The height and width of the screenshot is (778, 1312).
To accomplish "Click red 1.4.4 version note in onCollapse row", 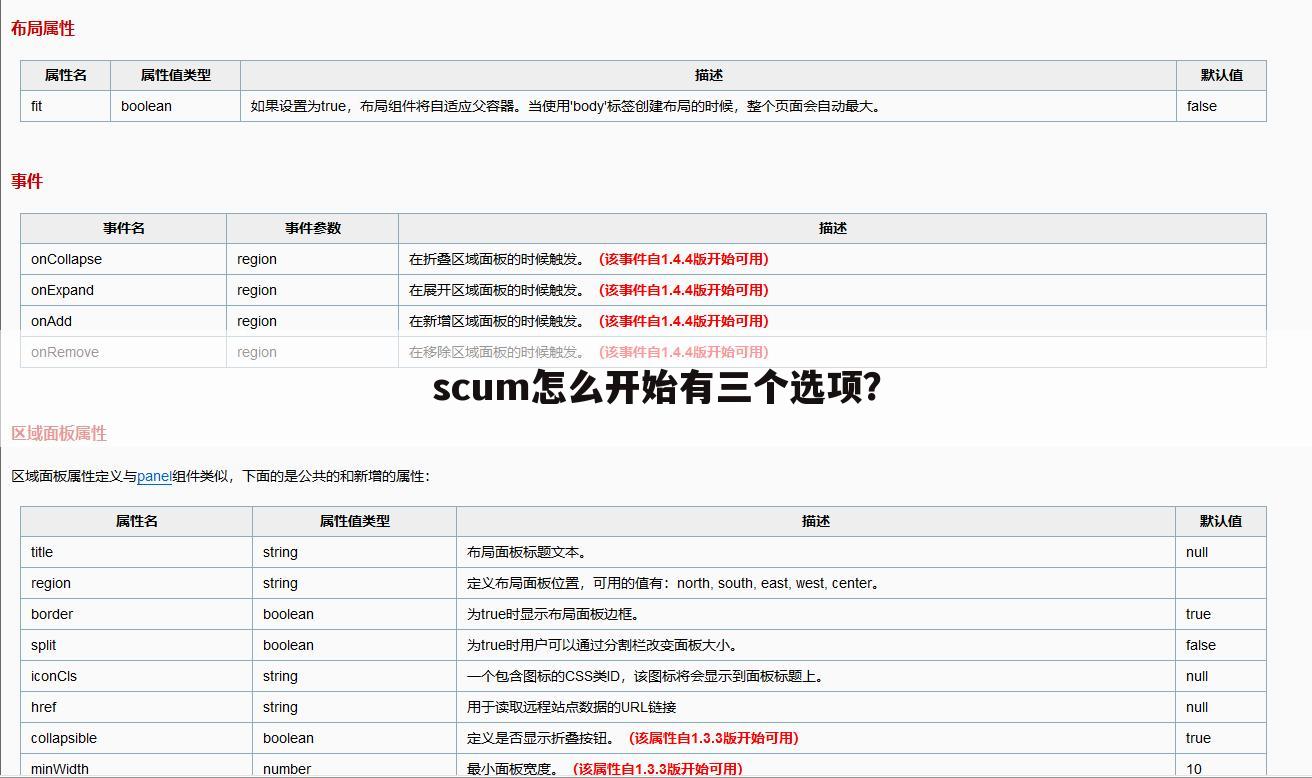I will coord(684,259).
